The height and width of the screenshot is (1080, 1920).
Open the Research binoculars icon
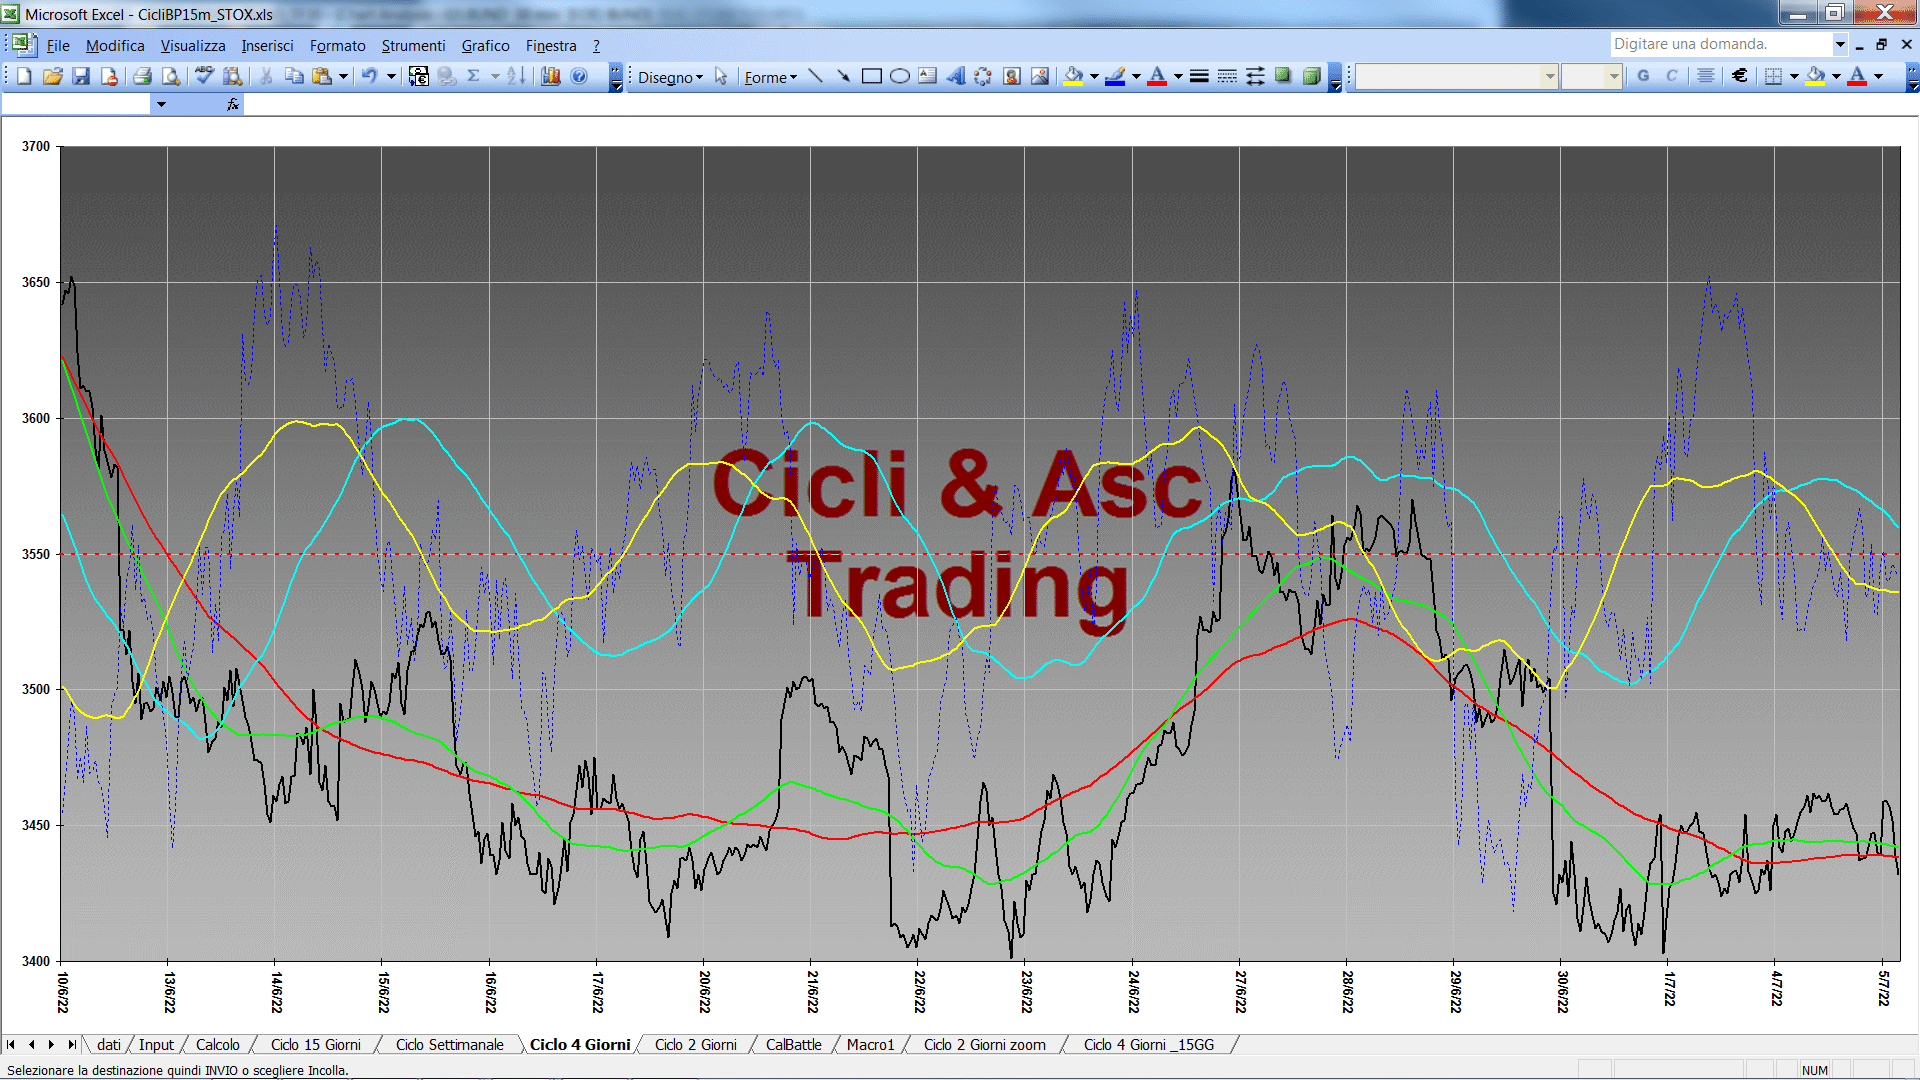(x=233, y=76)
